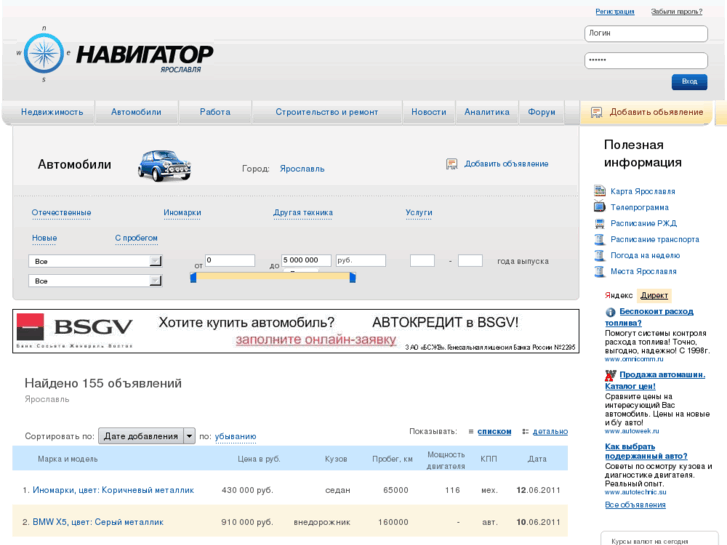Click the руб. currency field
The height and width of the screenshot is (545, 727).
point(361,260)
